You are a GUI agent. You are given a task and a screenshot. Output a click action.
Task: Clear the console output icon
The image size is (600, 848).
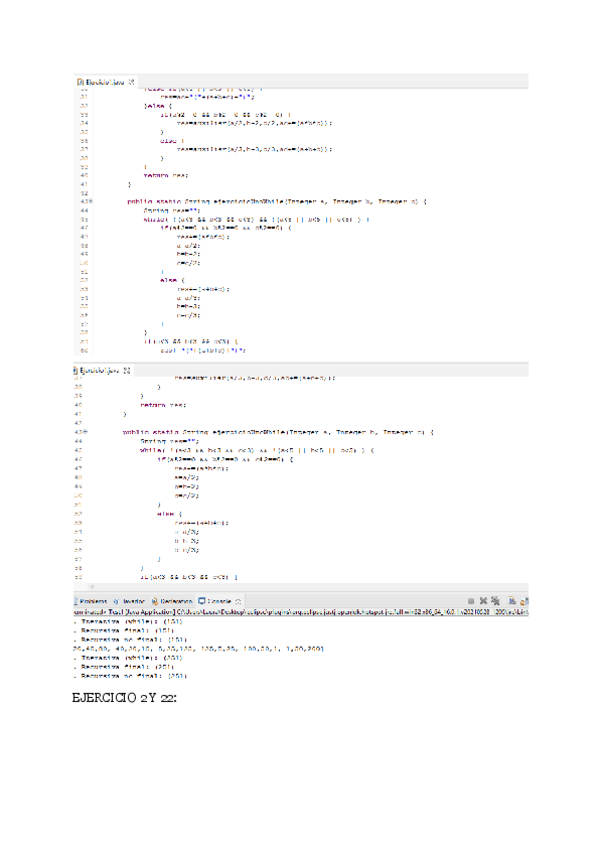pos(511,601)
